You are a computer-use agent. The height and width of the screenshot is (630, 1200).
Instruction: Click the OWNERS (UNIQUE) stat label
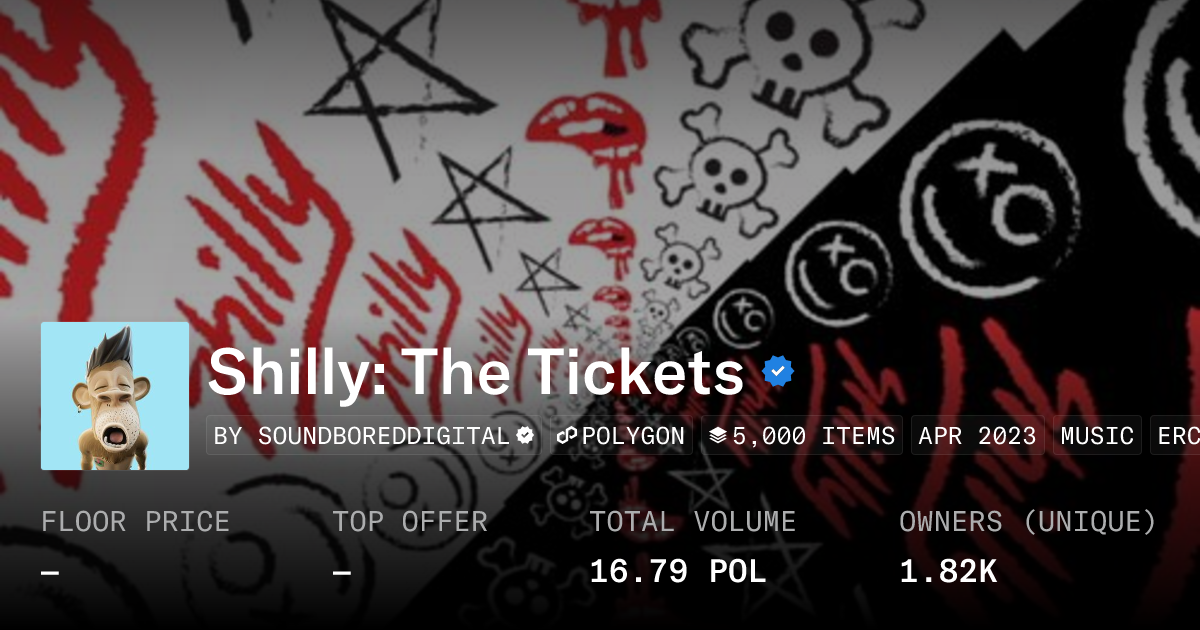(1028, 522)
